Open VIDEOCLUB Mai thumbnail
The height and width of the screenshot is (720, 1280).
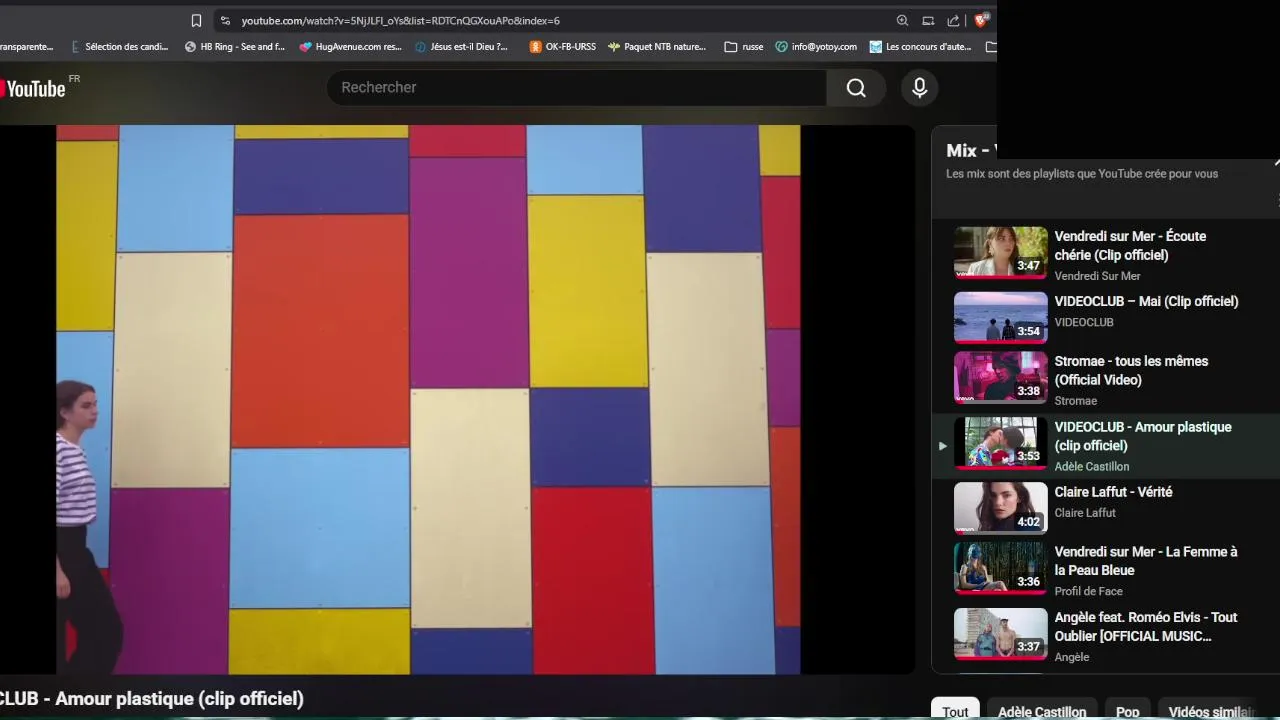point(1000,318)
